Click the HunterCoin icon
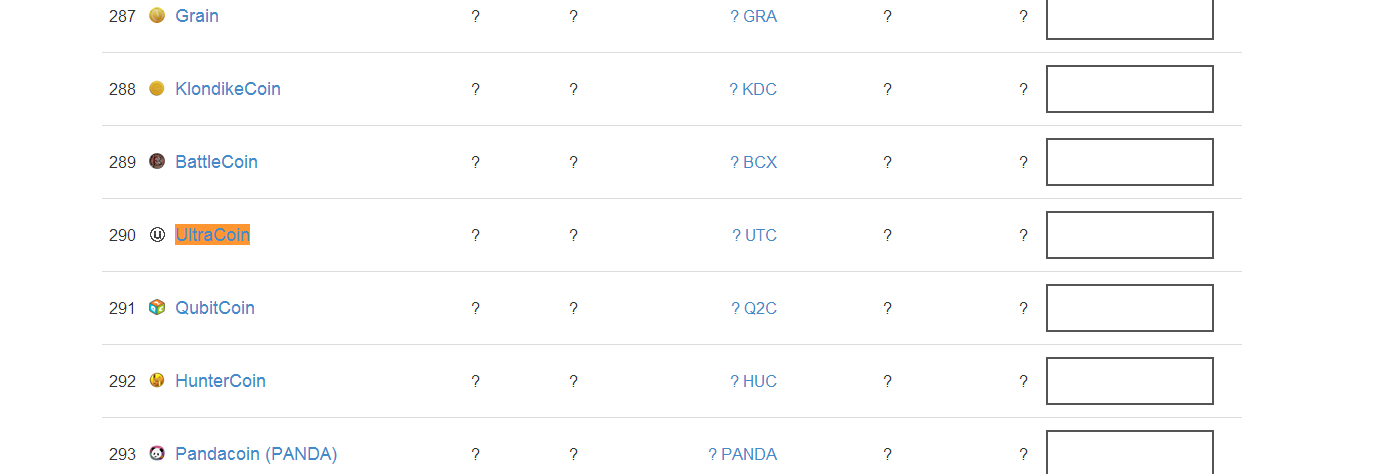The height and width of the screenshot is (474, 1397). (x=157, y=381)
